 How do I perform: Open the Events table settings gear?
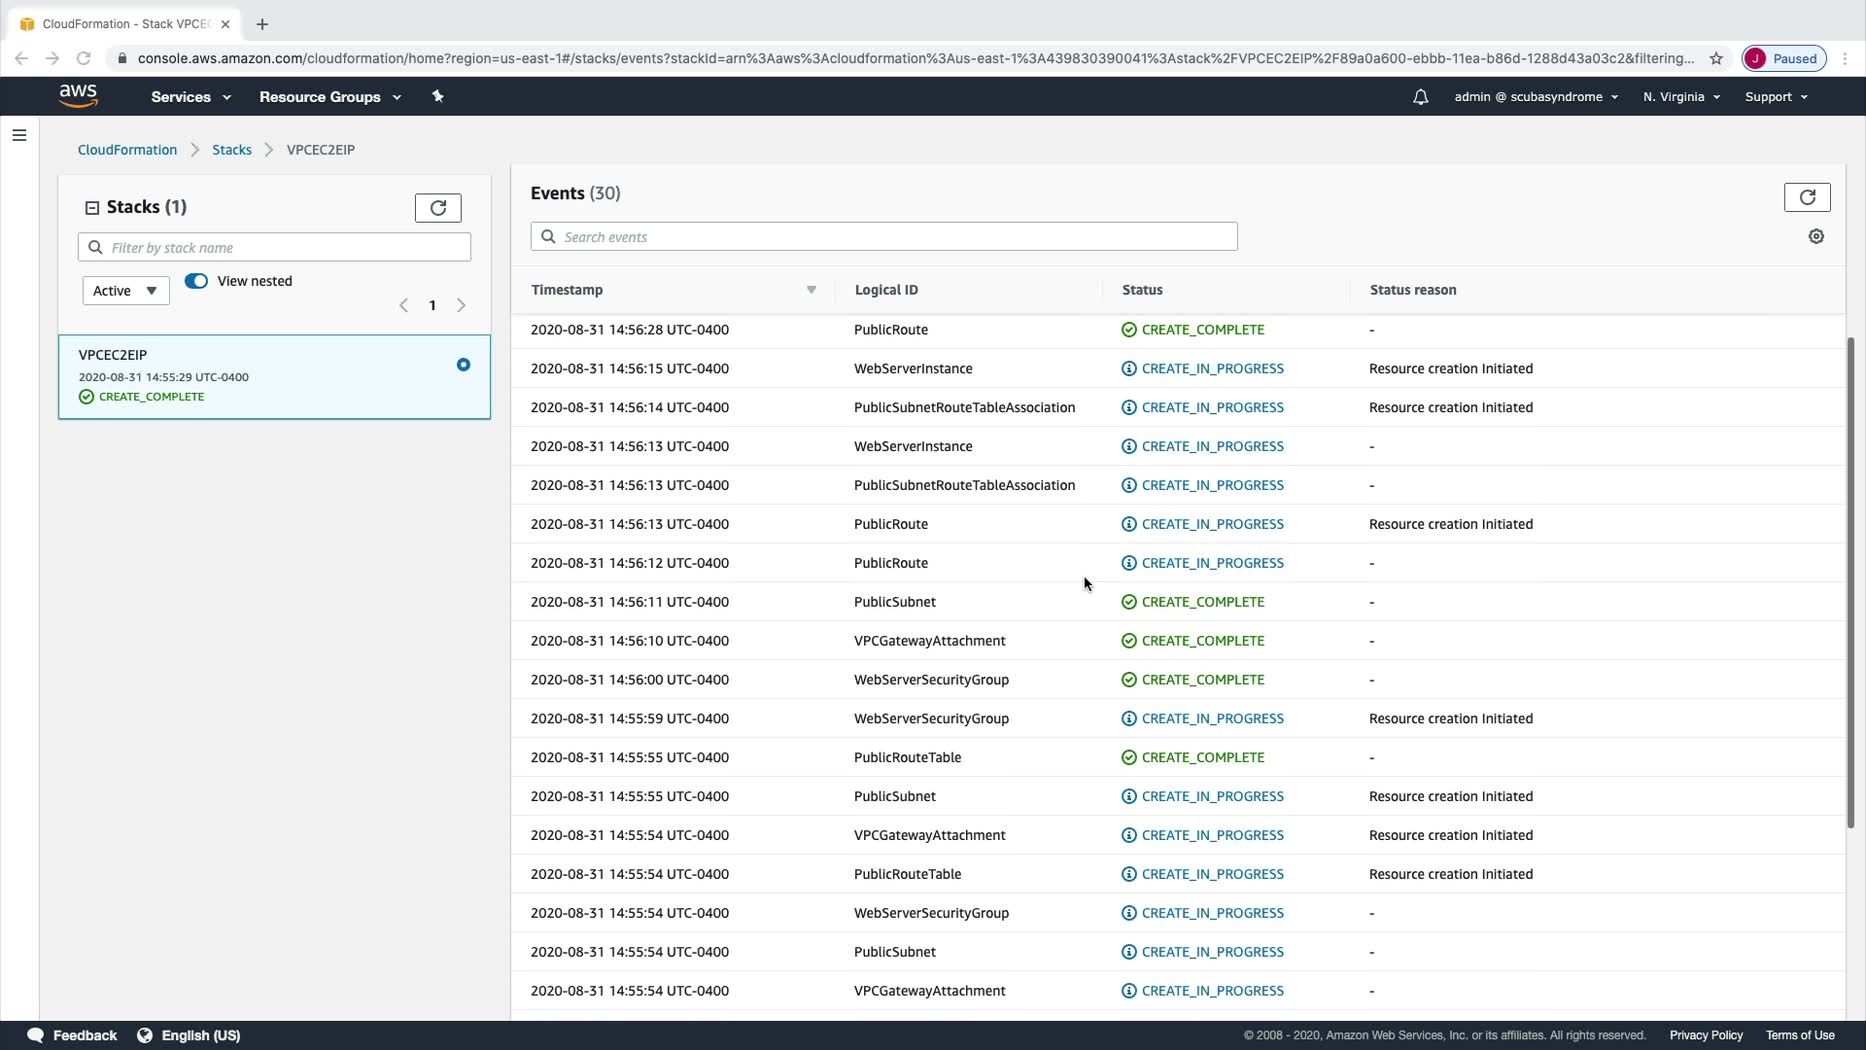(1816, 237)
